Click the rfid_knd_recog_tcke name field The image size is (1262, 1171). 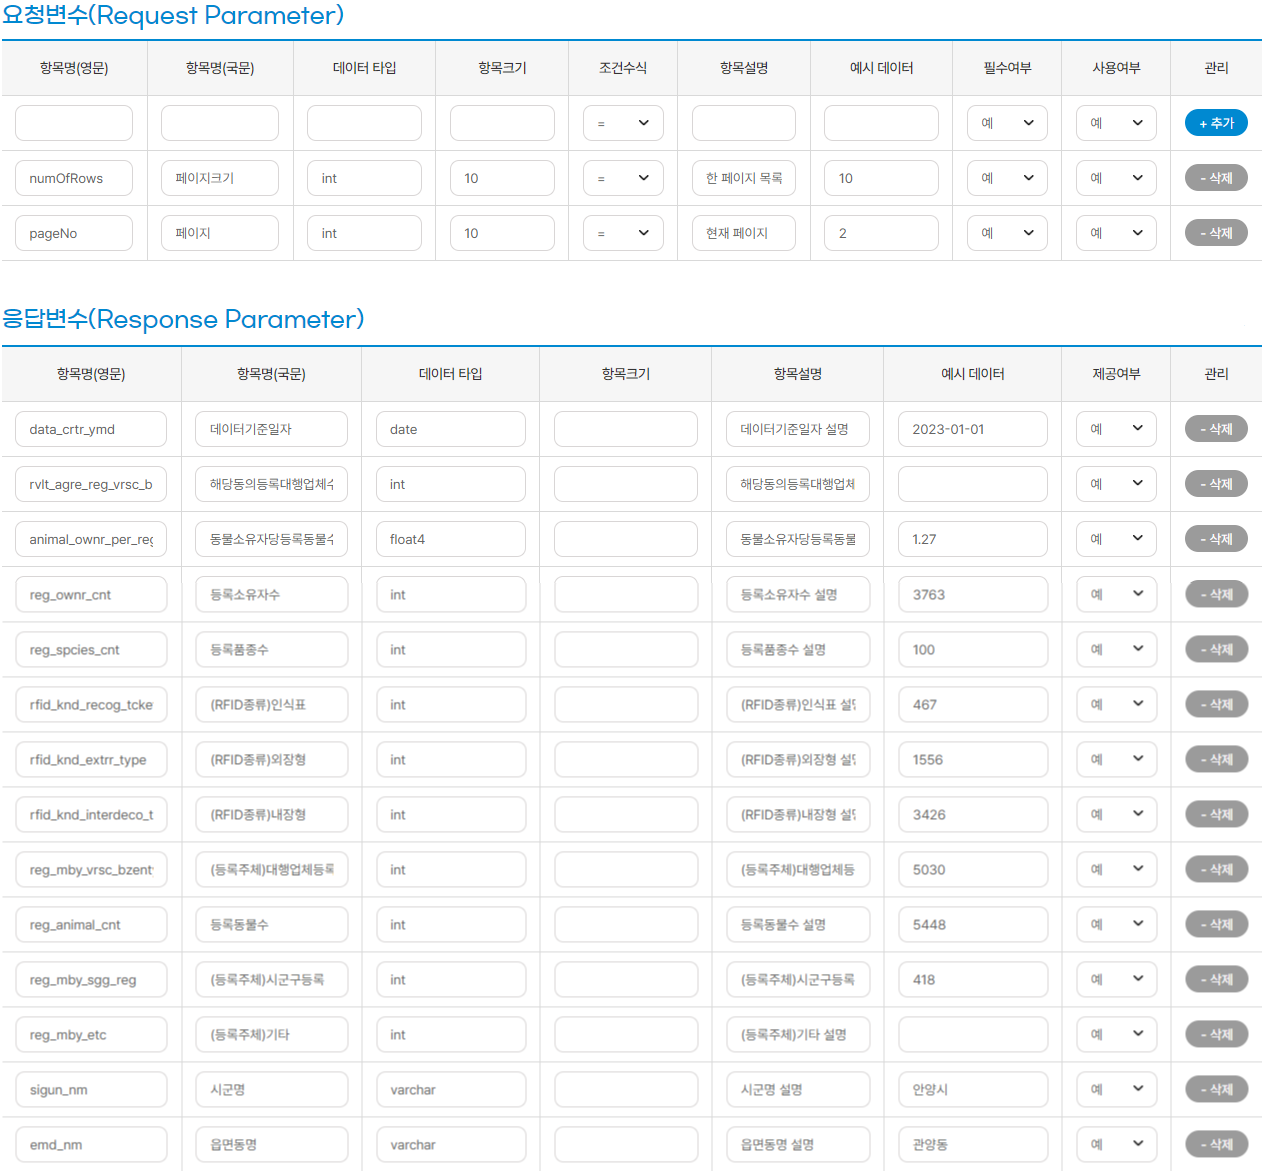click(x=91, y=704)
